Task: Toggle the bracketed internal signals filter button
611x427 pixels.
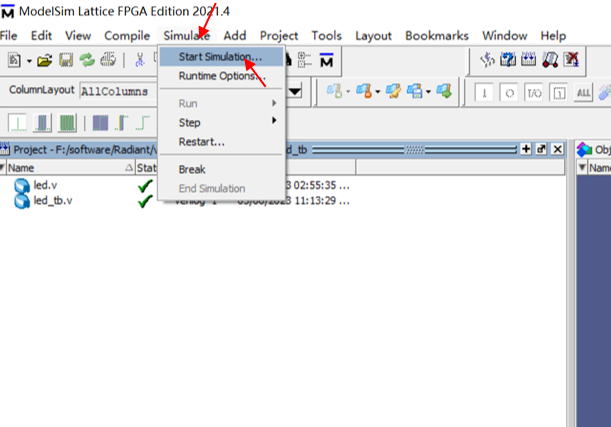Action: click(x=559, y=93)
